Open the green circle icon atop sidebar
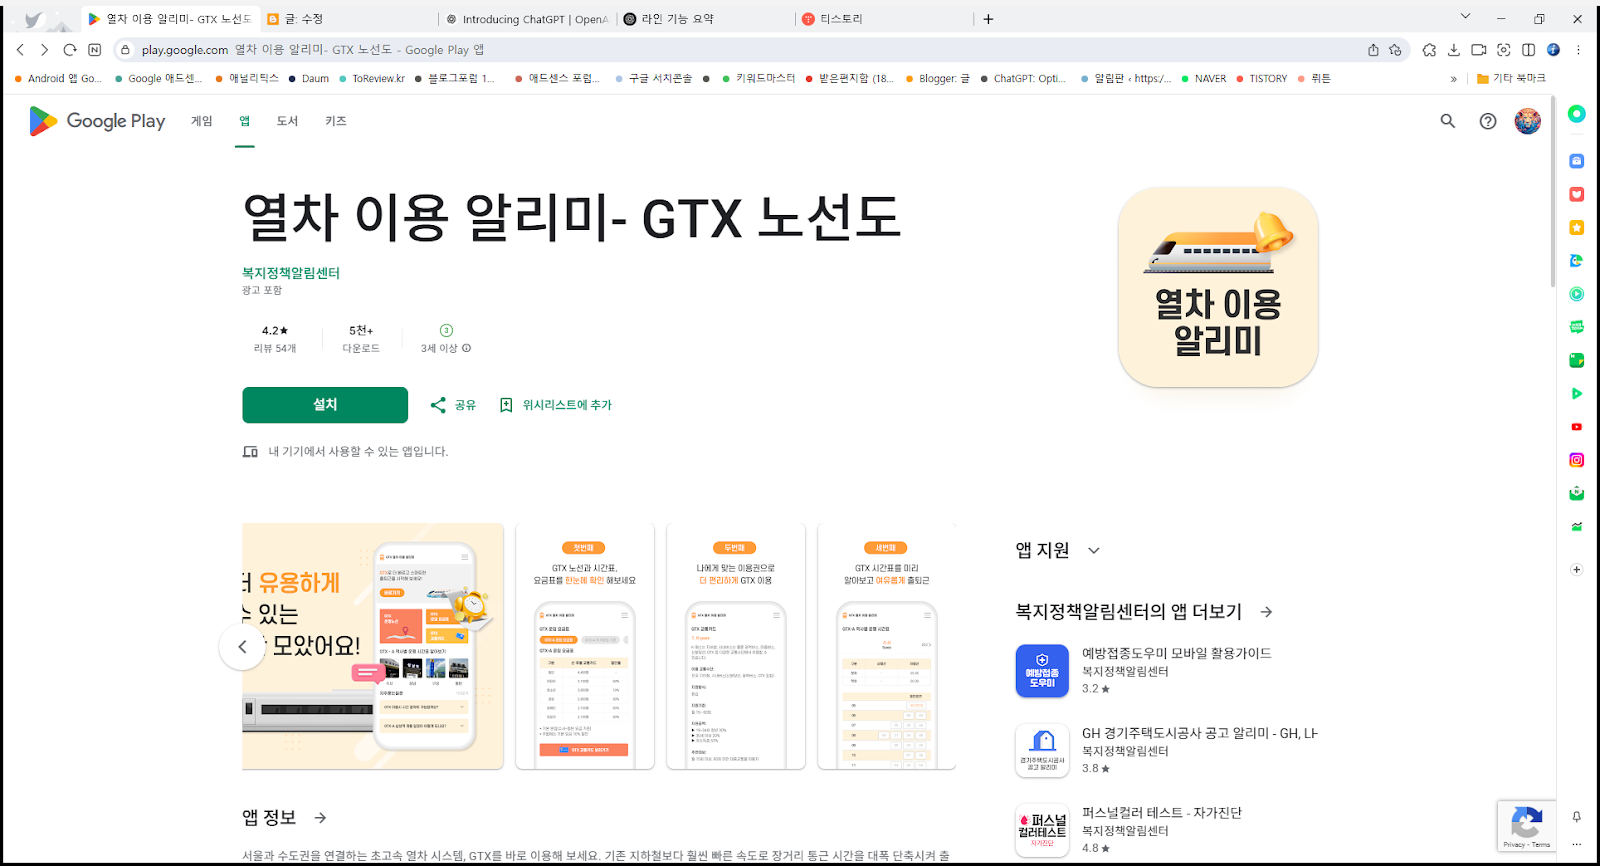The width and height of the screenshot is (1600, 866). click(1576, 114)
